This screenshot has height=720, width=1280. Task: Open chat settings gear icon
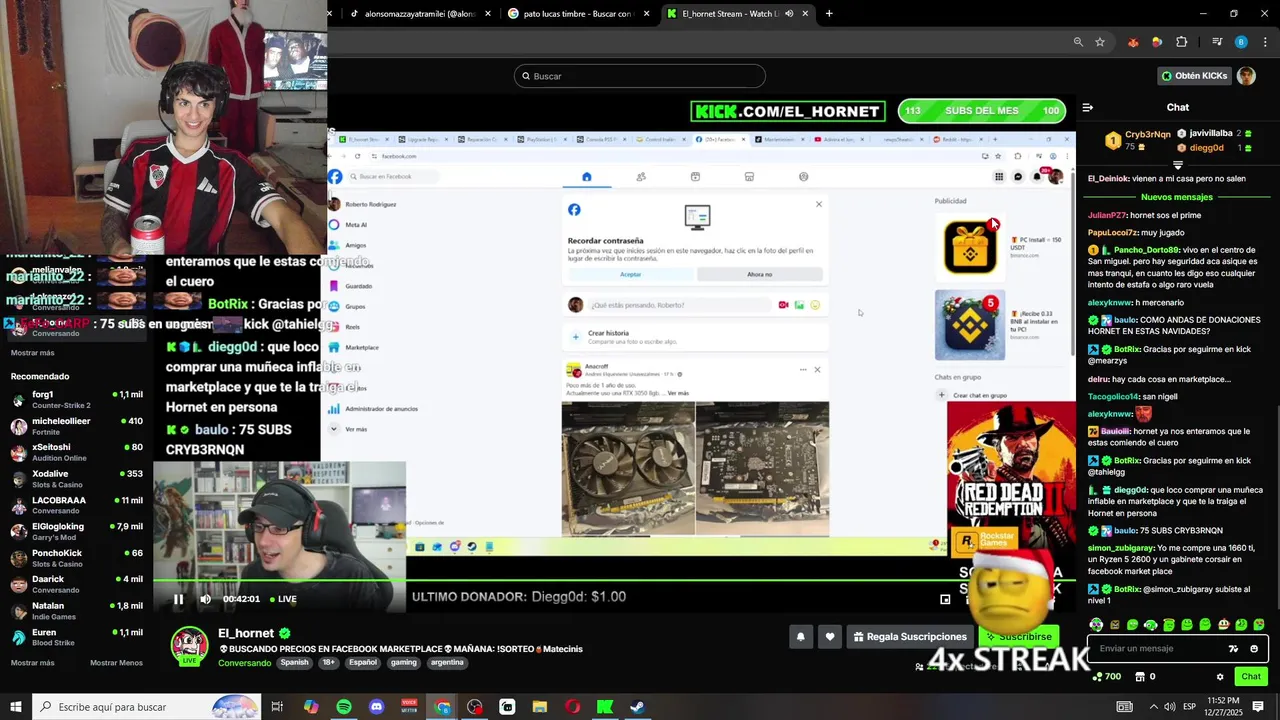(1220, 677)
